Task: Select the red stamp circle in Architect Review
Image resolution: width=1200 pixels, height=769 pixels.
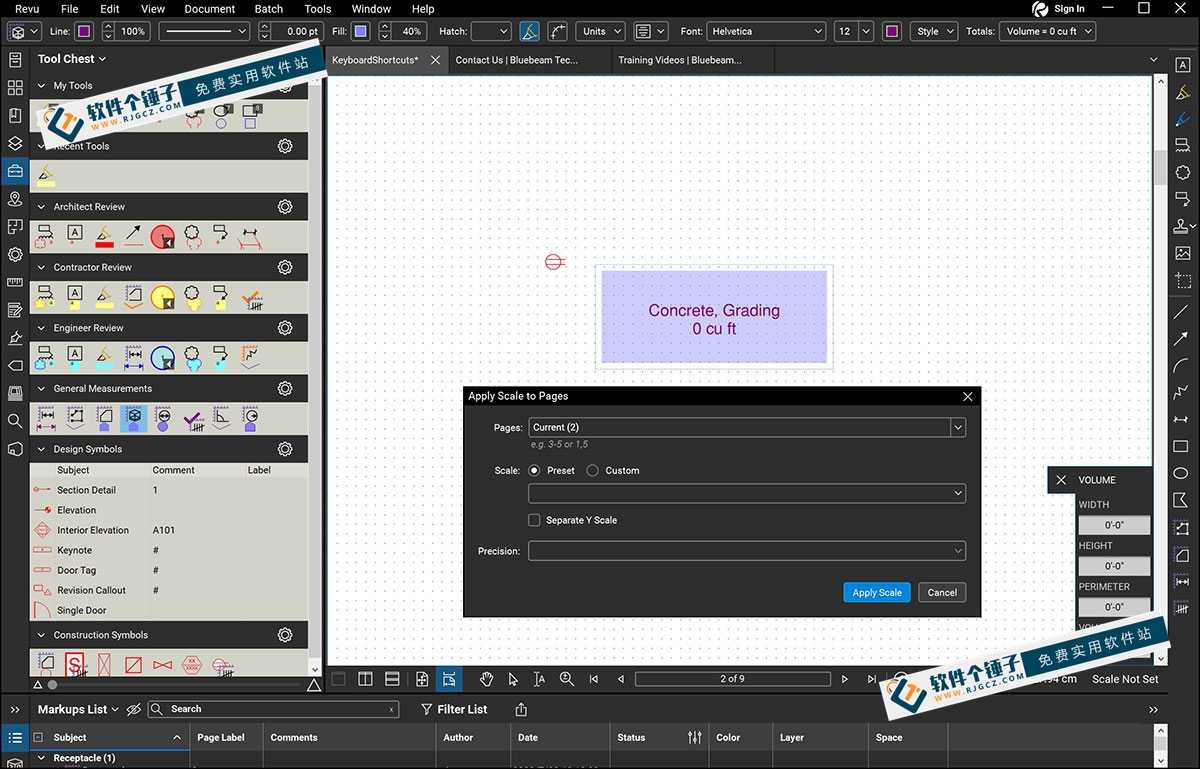Action: pyautogui.click(x=162, y=237)
